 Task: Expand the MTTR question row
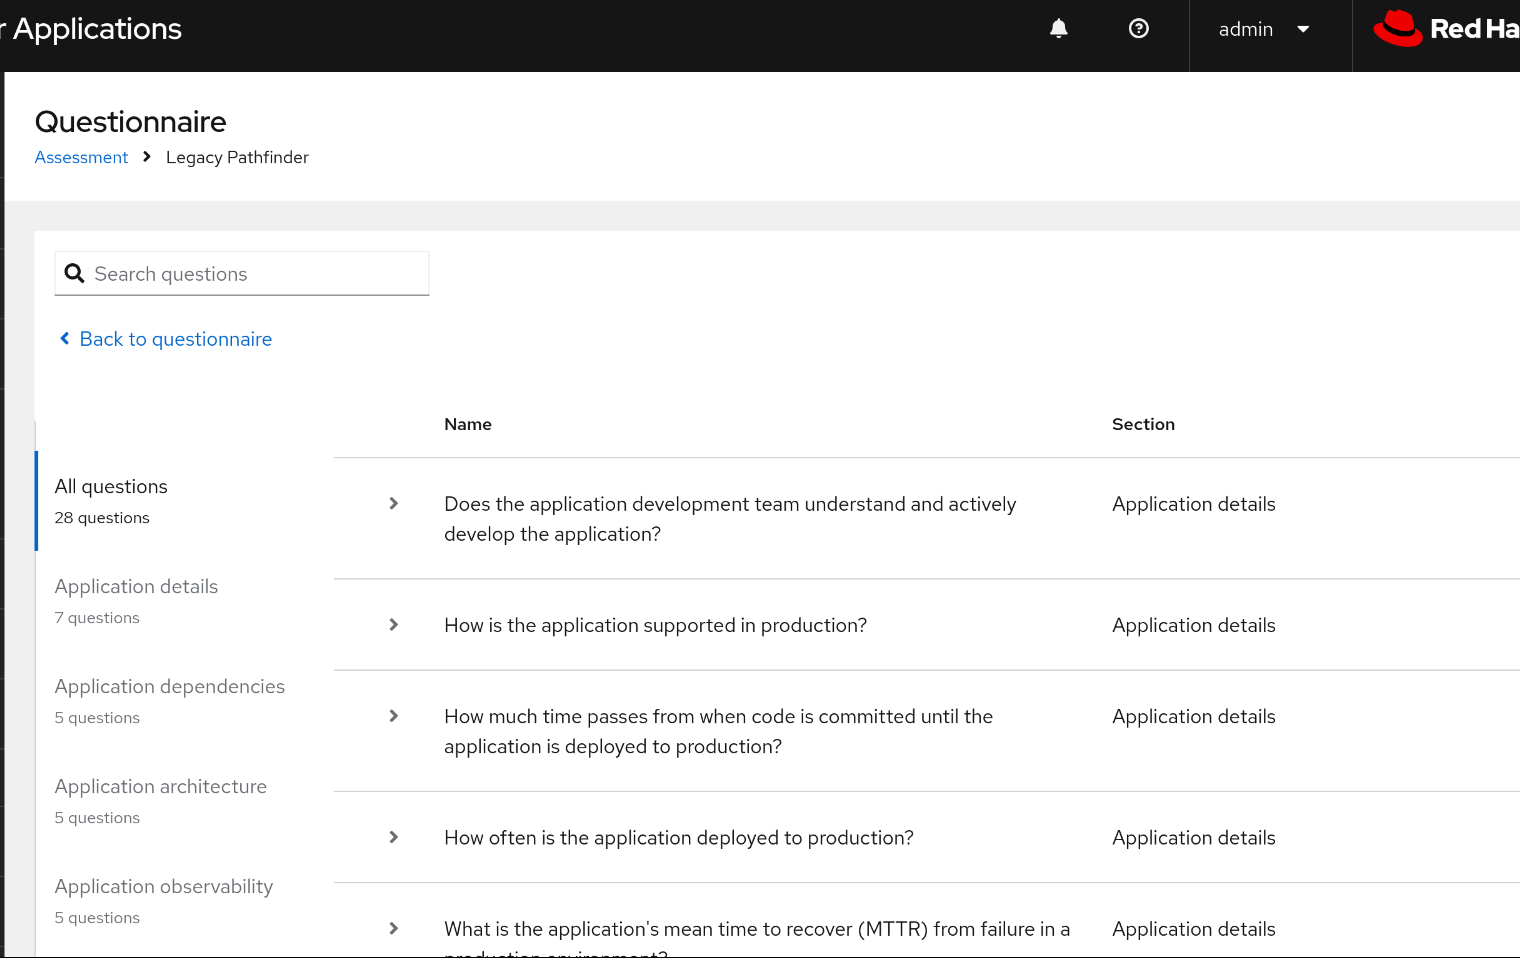393,929
